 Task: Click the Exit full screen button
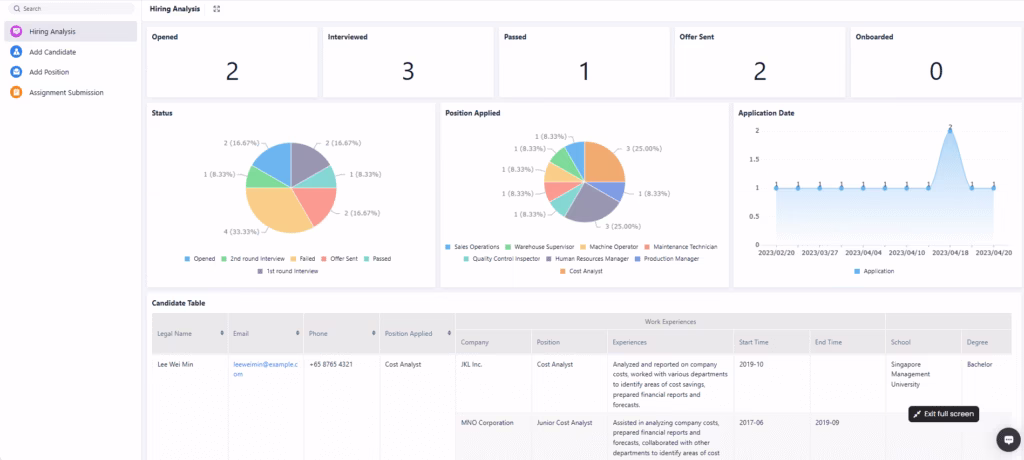[x=943, y=414]
